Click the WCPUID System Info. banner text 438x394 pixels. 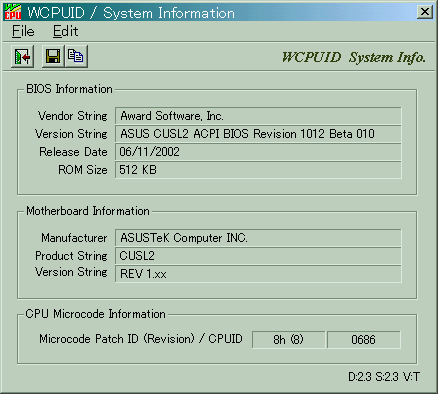pos(354,57)
